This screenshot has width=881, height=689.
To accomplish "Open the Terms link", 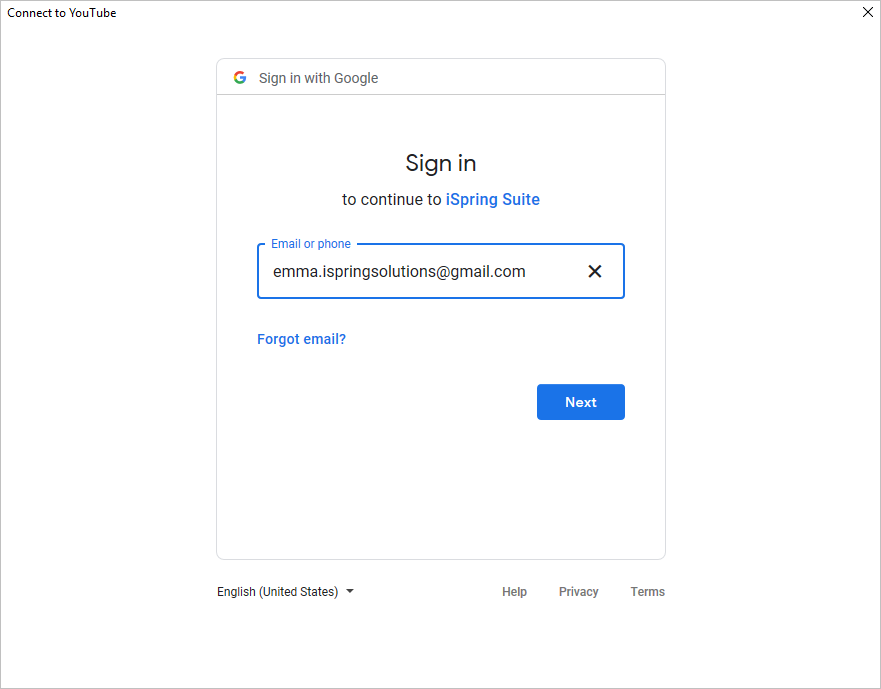I will [x=647, y=591].
